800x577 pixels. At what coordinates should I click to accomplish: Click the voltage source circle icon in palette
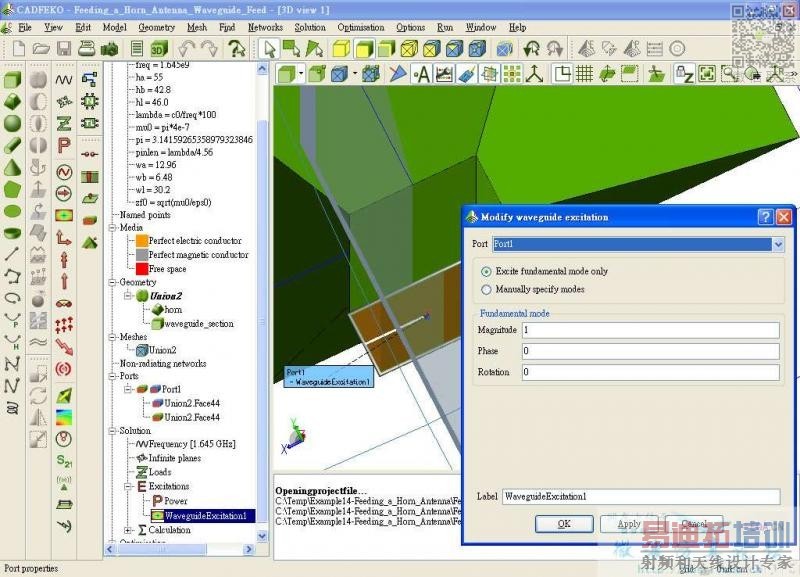[x=64, y=172]
